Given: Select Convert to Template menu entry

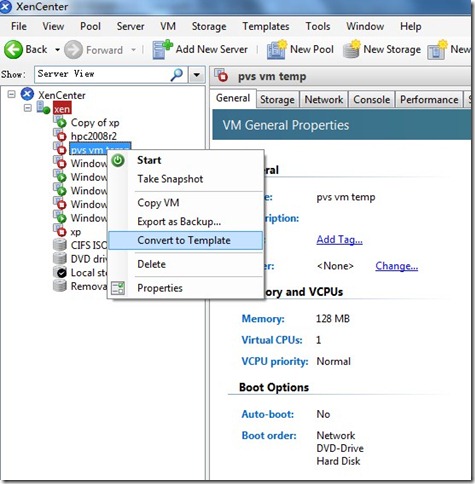Looking at the screenshot, I should click(186, 240).
